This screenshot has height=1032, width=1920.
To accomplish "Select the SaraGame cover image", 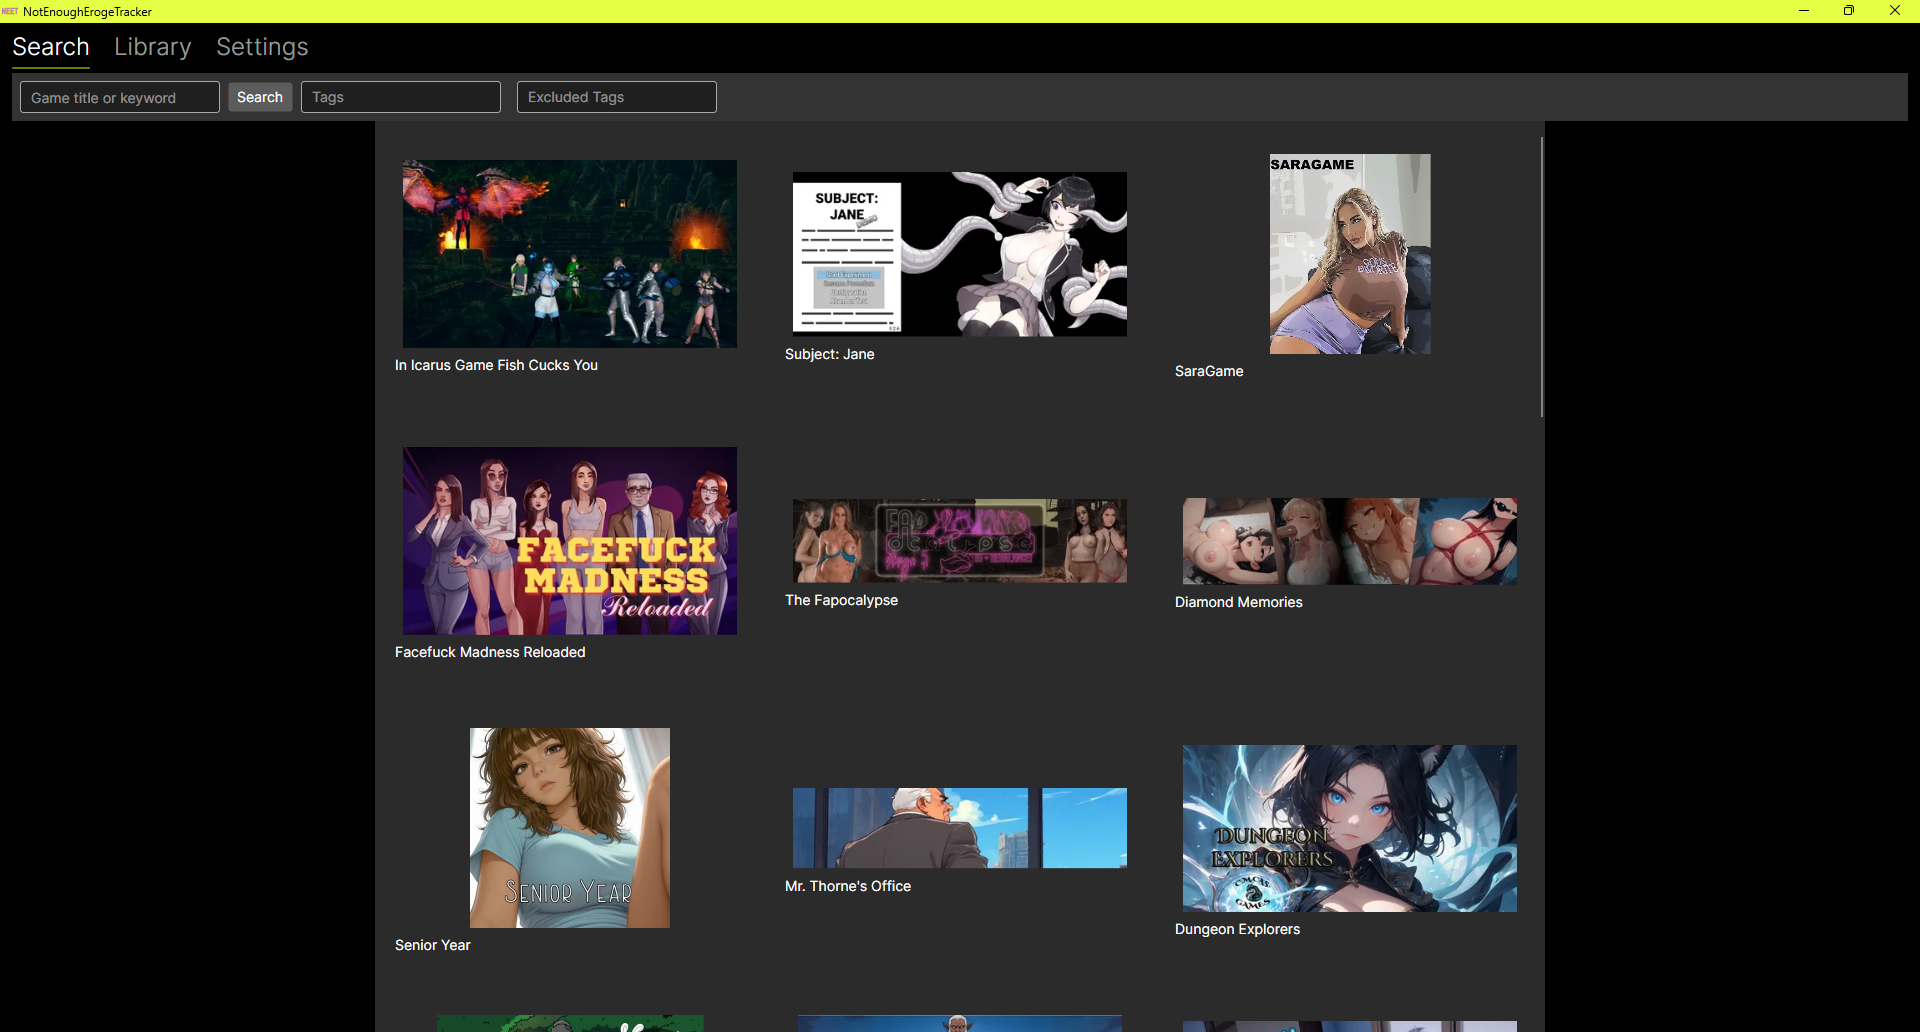I will click(1349, 254).
